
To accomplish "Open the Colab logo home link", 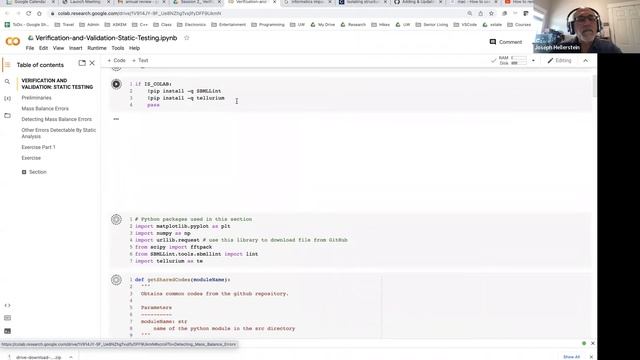I will [13, 41].
